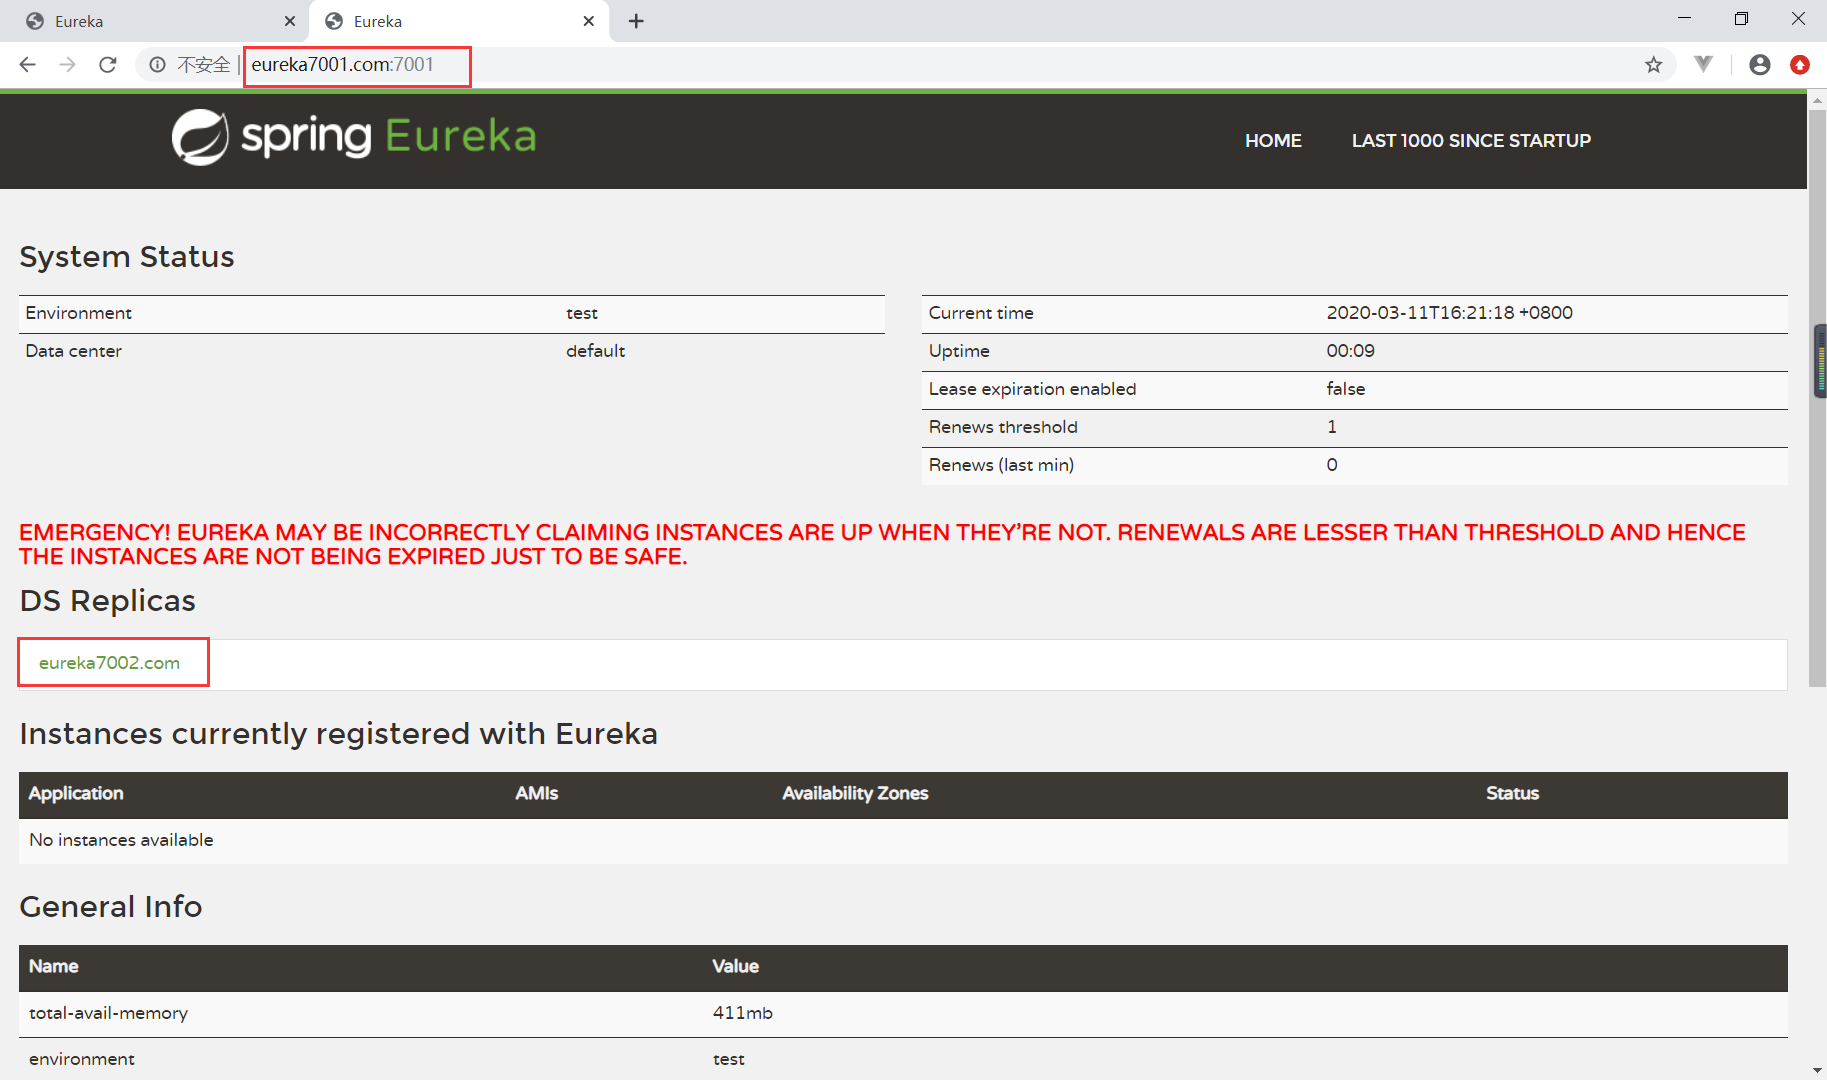
Task: Switch to the first Eureka tab
Action: click(x=150, y=21)
